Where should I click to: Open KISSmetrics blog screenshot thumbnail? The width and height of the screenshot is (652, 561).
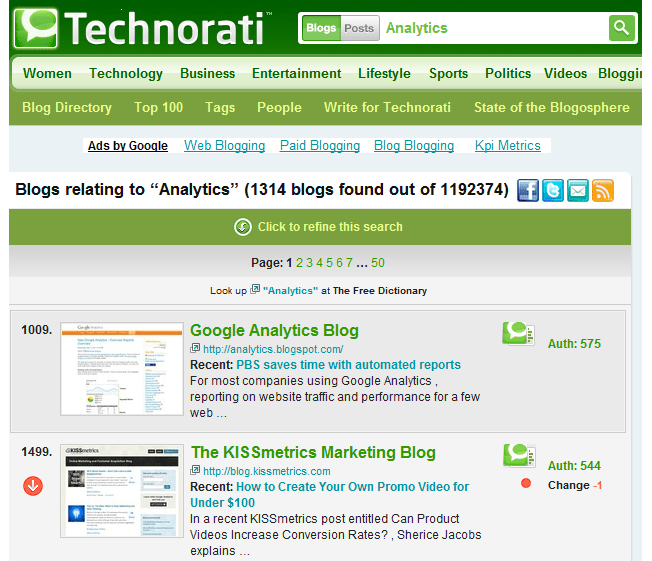click(x=122, y=491)
